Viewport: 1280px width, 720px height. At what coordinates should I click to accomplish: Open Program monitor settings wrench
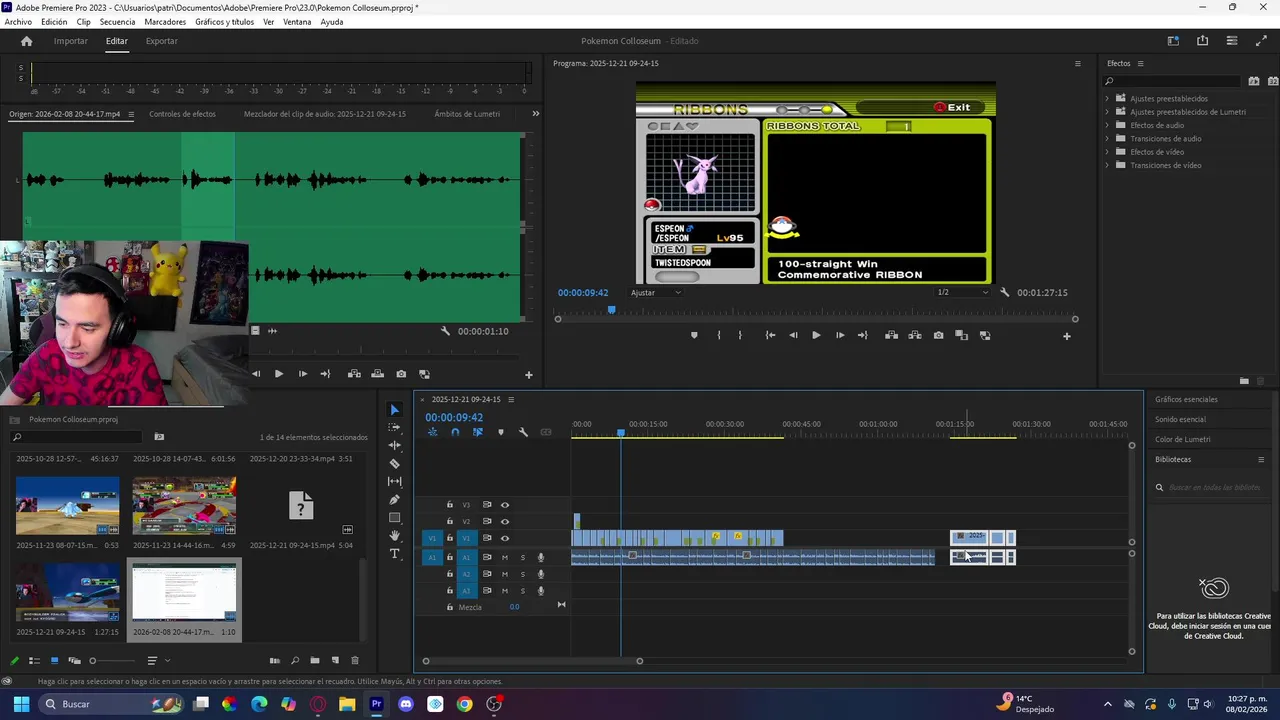click(1005, 292)
